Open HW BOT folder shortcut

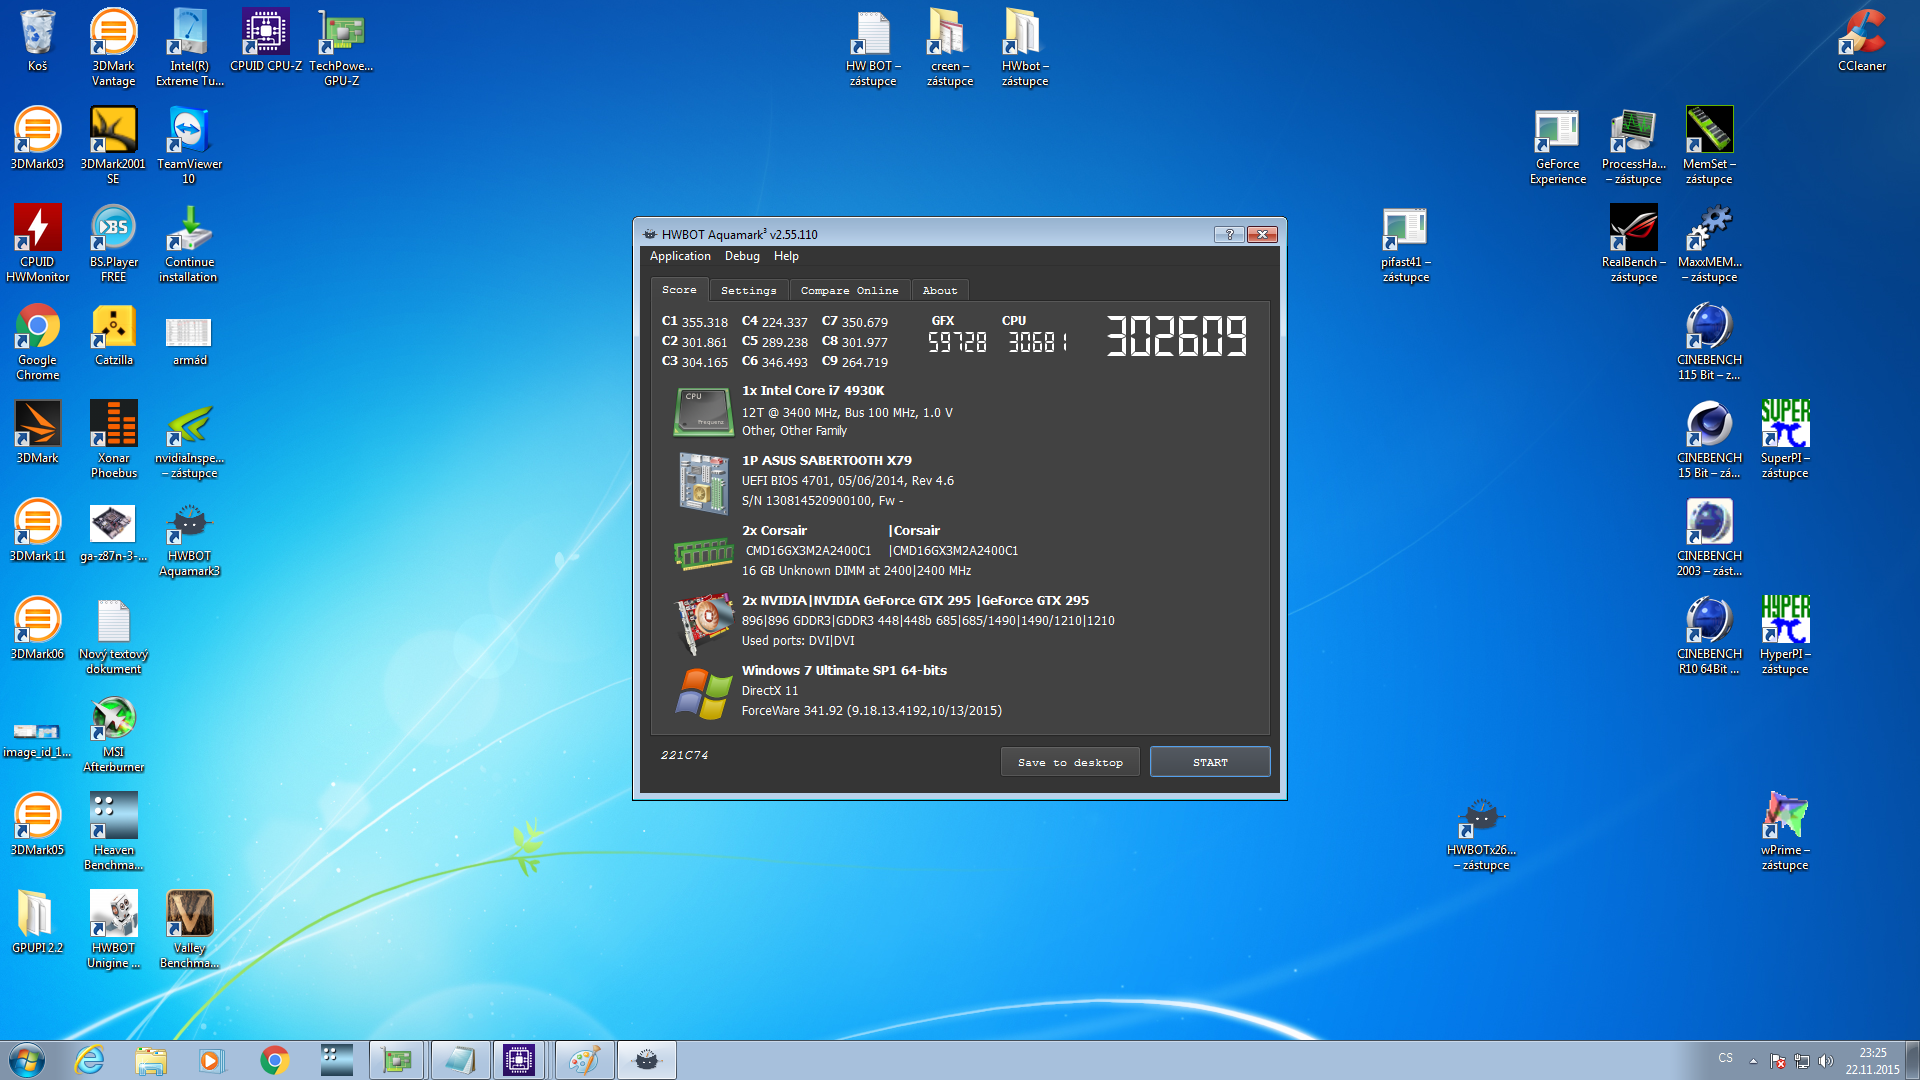[x=873, y=48]
